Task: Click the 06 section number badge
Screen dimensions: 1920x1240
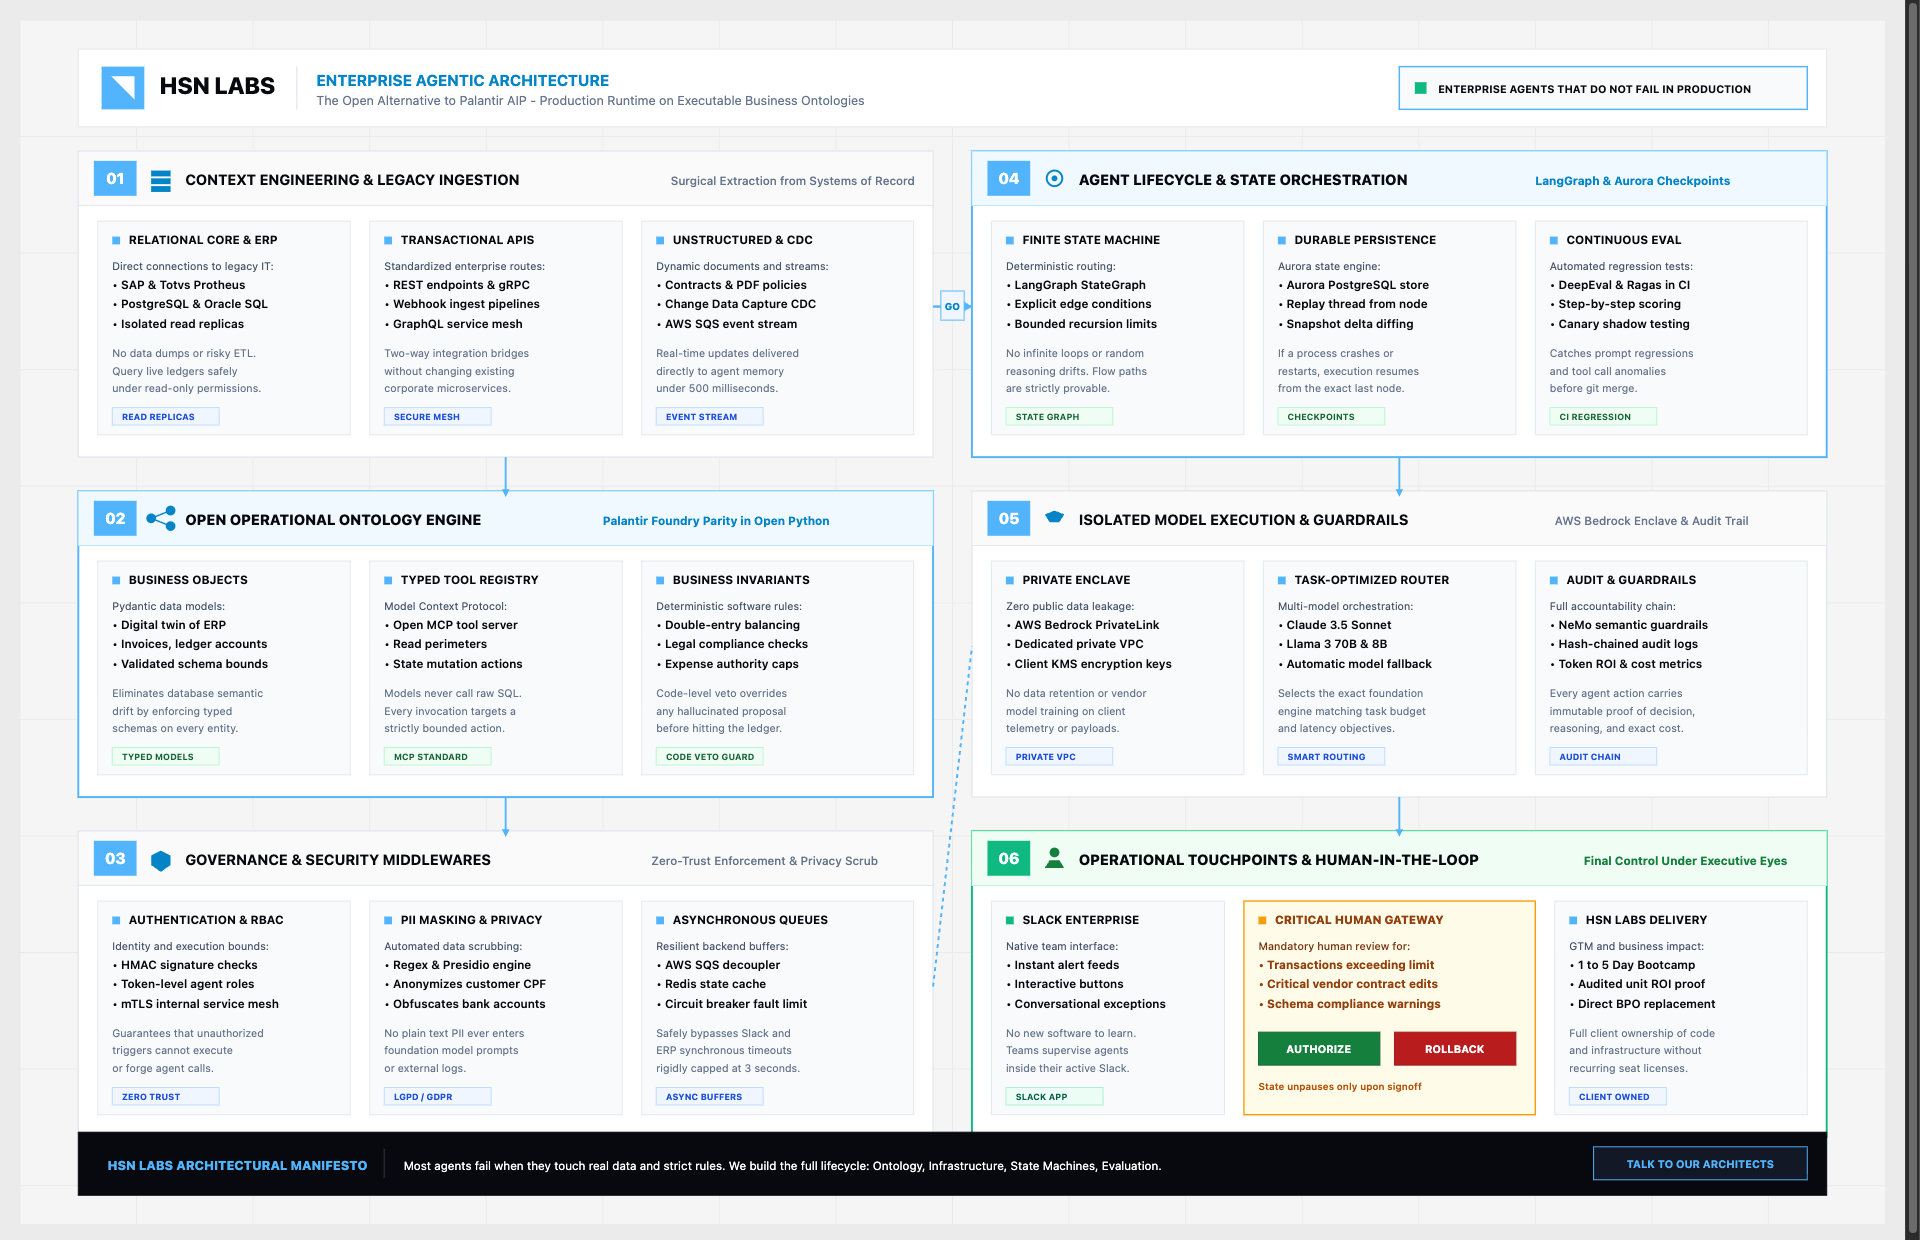Action: [x=1008, y=859]
